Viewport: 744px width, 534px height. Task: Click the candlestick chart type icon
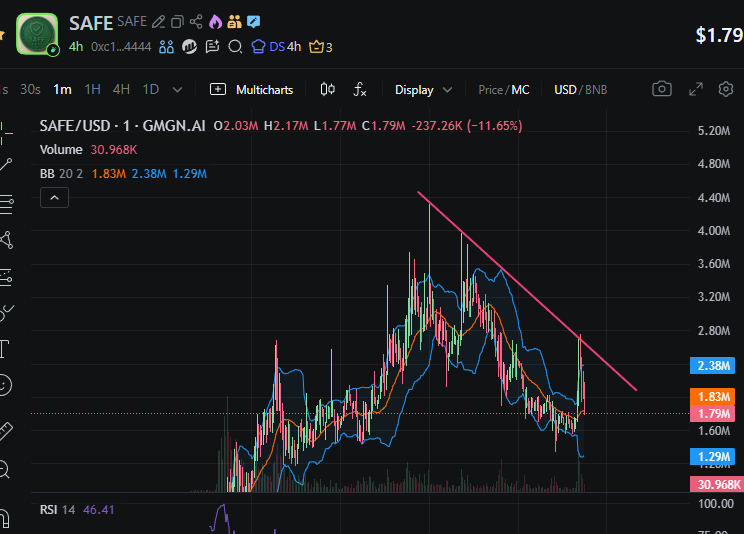[x=327, y=89]
